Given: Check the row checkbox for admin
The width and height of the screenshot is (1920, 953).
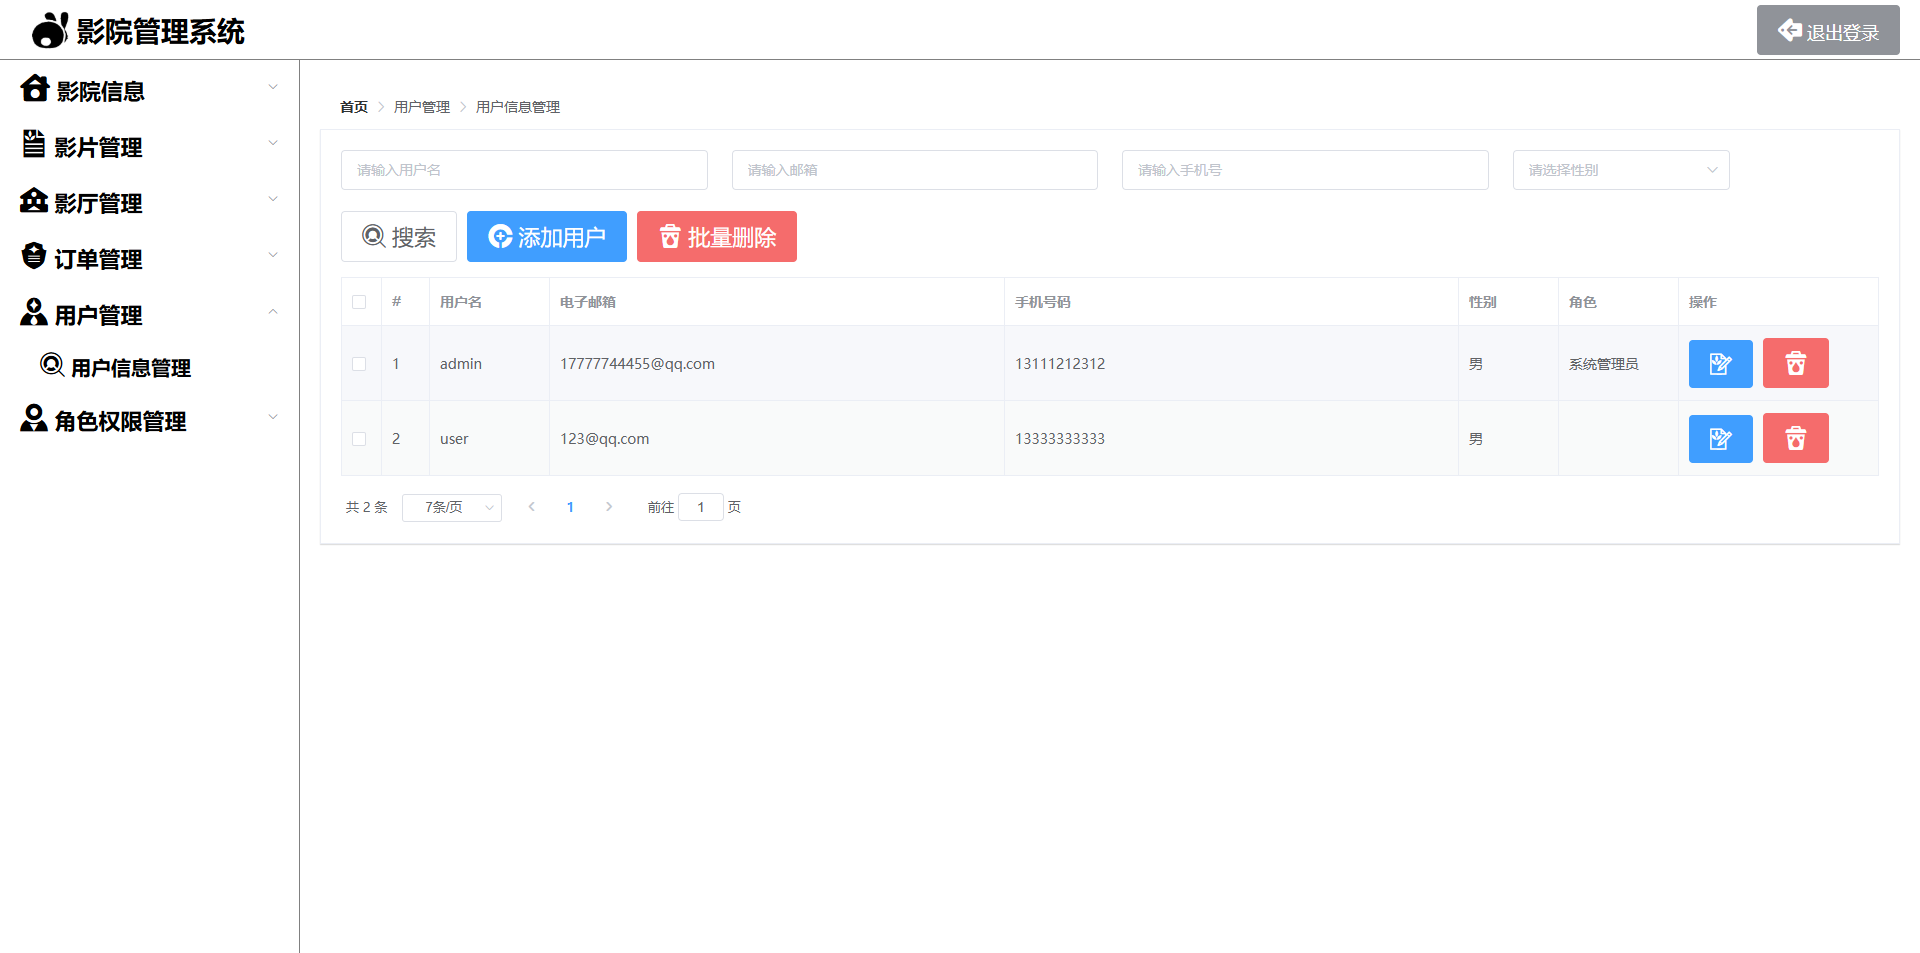Looking at the screenshot, I should [x=360, y=363].
